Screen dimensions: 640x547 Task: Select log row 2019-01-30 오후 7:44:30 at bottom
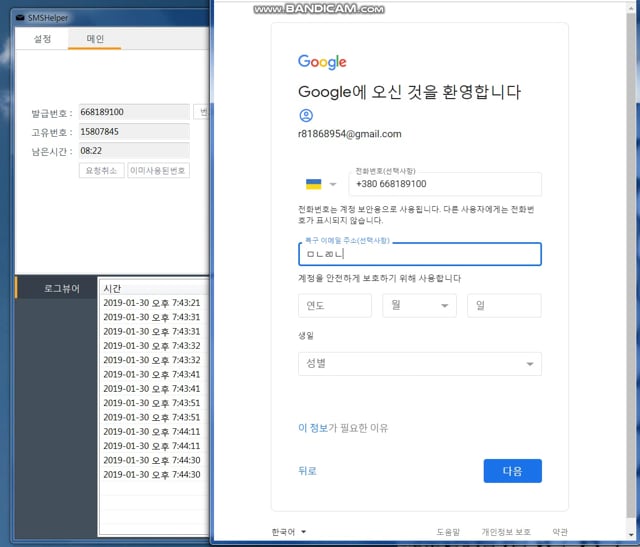coord(154,474)
